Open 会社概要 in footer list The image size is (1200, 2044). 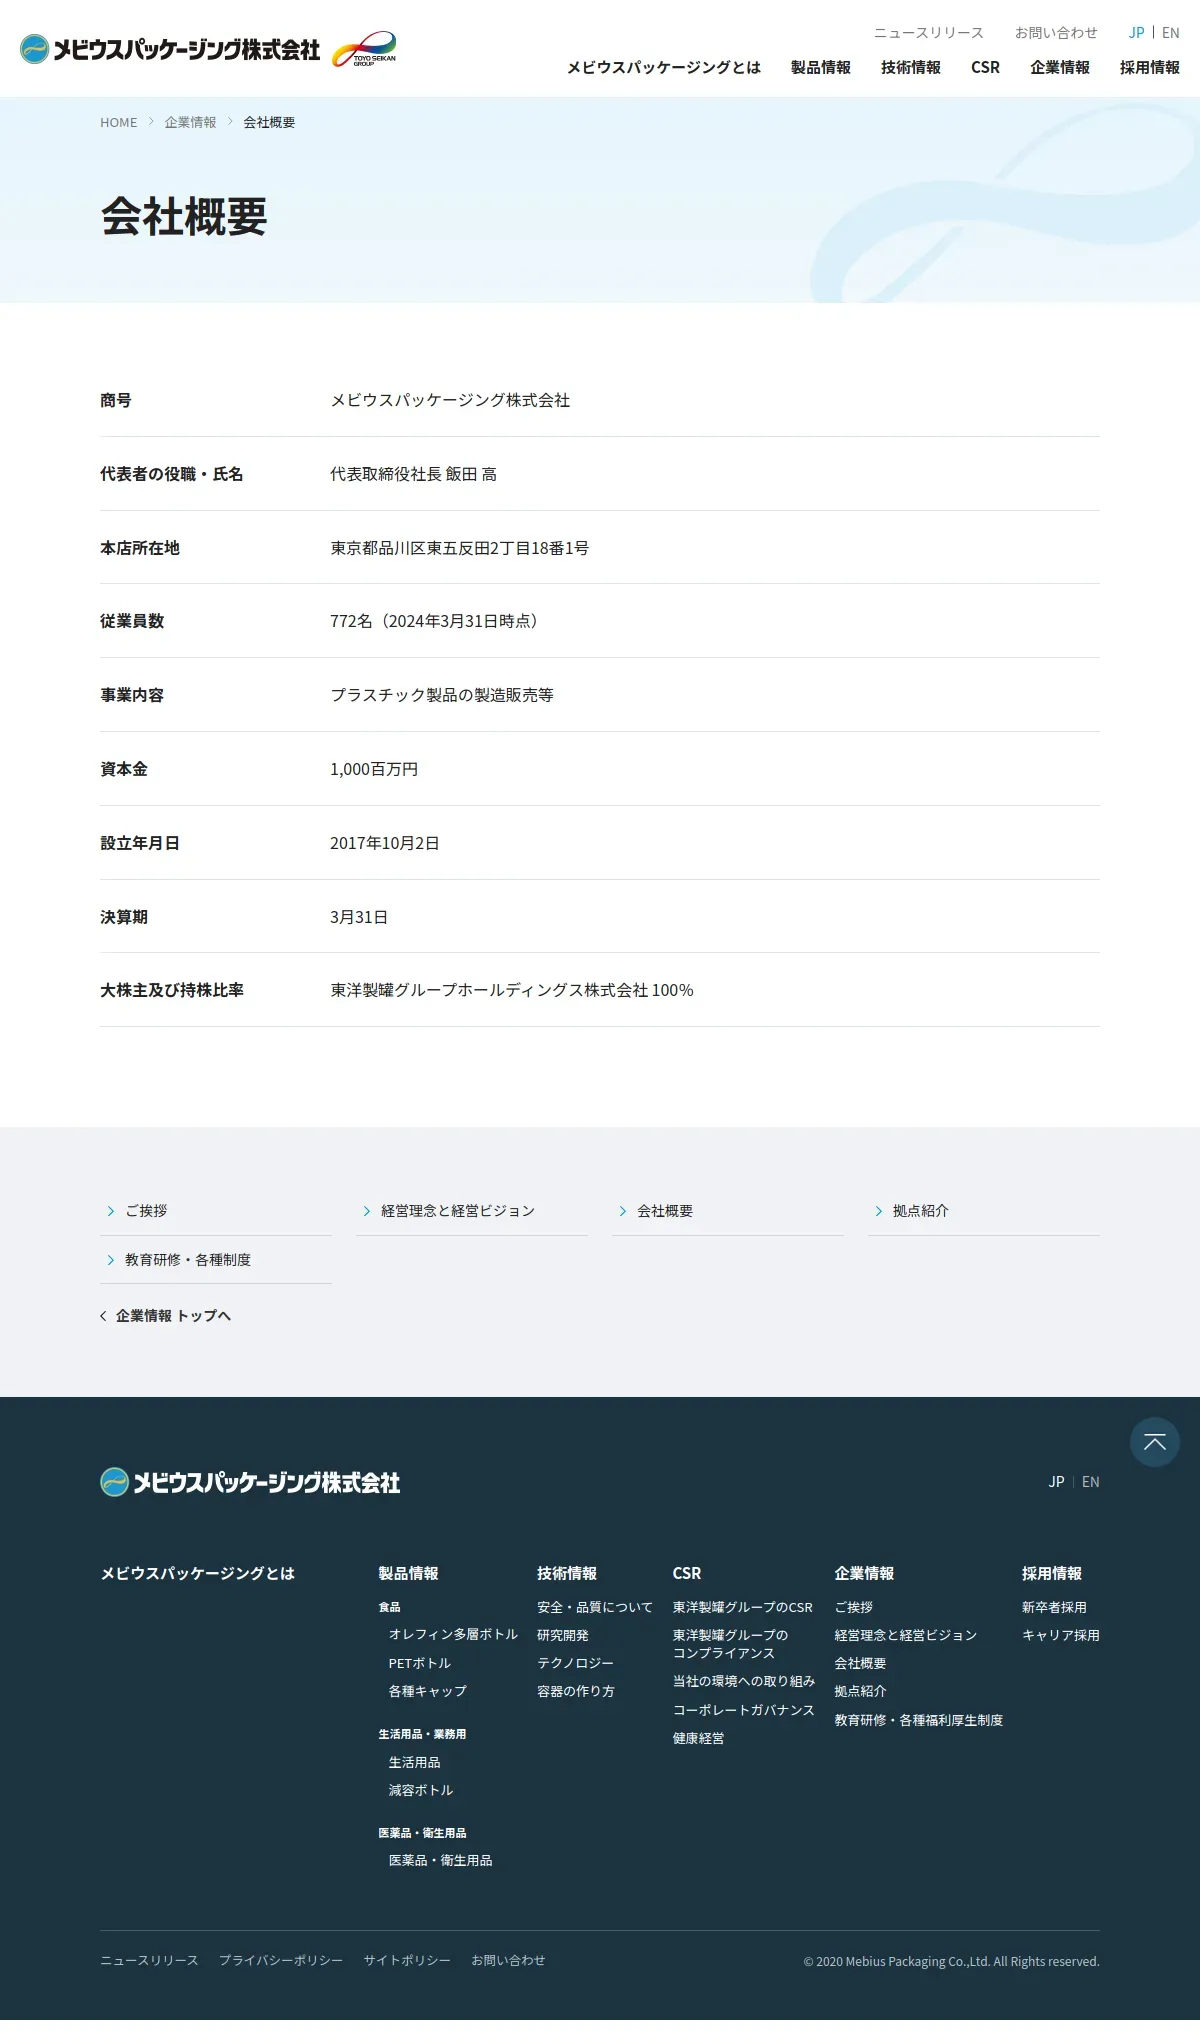pyautogui.click(x=861, y=1663)
